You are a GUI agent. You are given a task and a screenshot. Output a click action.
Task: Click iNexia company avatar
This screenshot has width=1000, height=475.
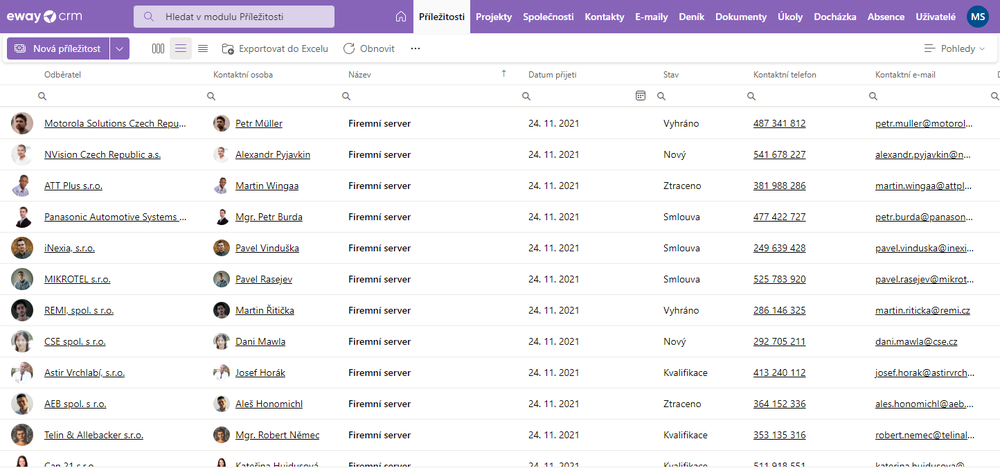pyautogui.click(x=22, y=248)
